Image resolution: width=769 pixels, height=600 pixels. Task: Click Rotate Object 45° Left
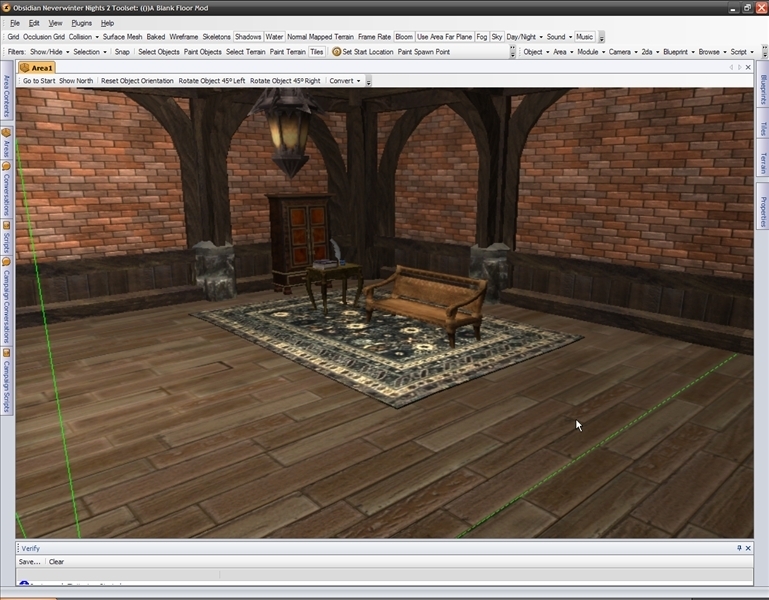tap(211, 81)
